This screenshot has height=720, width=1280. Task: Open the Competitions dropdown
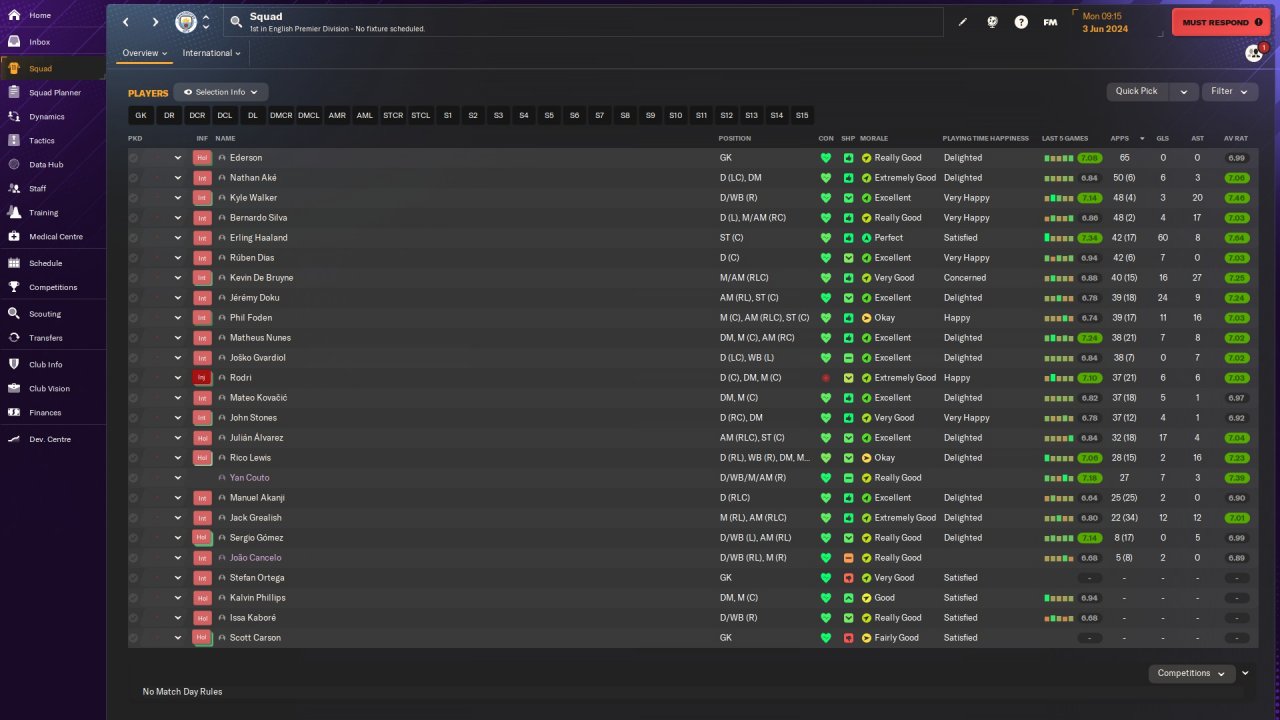tap(1191, 673)
